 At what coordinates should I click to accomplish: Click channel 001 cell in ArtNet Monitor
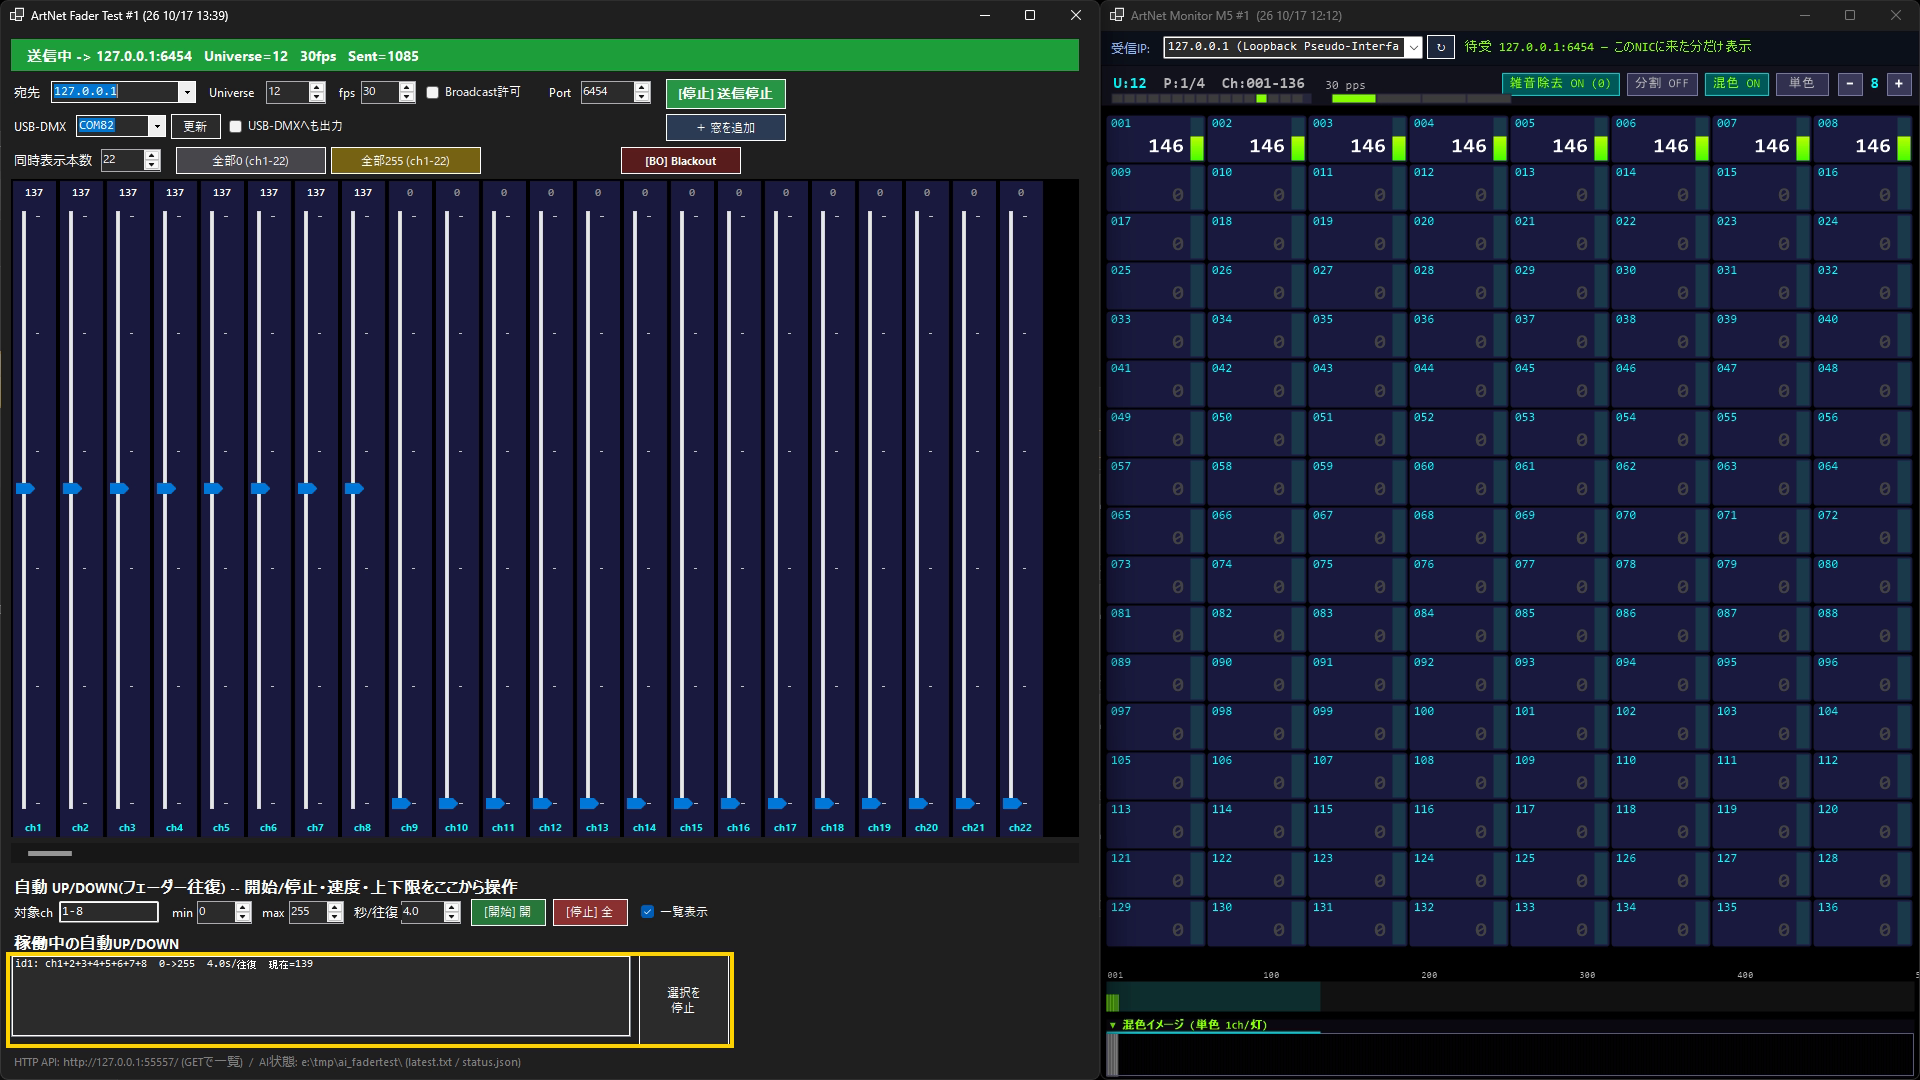click(1155, 137)
